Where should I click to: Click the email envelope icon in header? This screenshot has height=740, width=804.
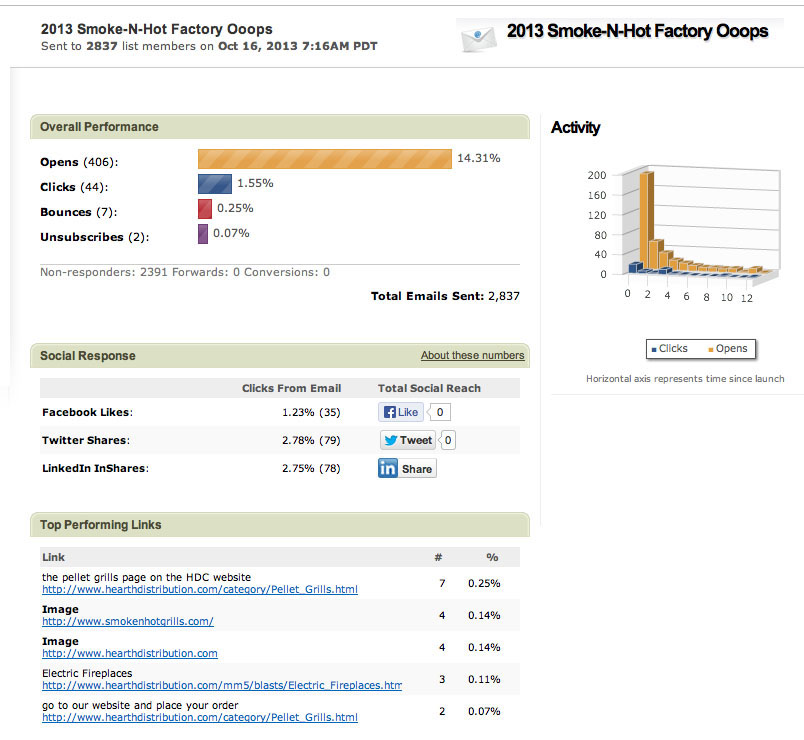click(478, 37)
